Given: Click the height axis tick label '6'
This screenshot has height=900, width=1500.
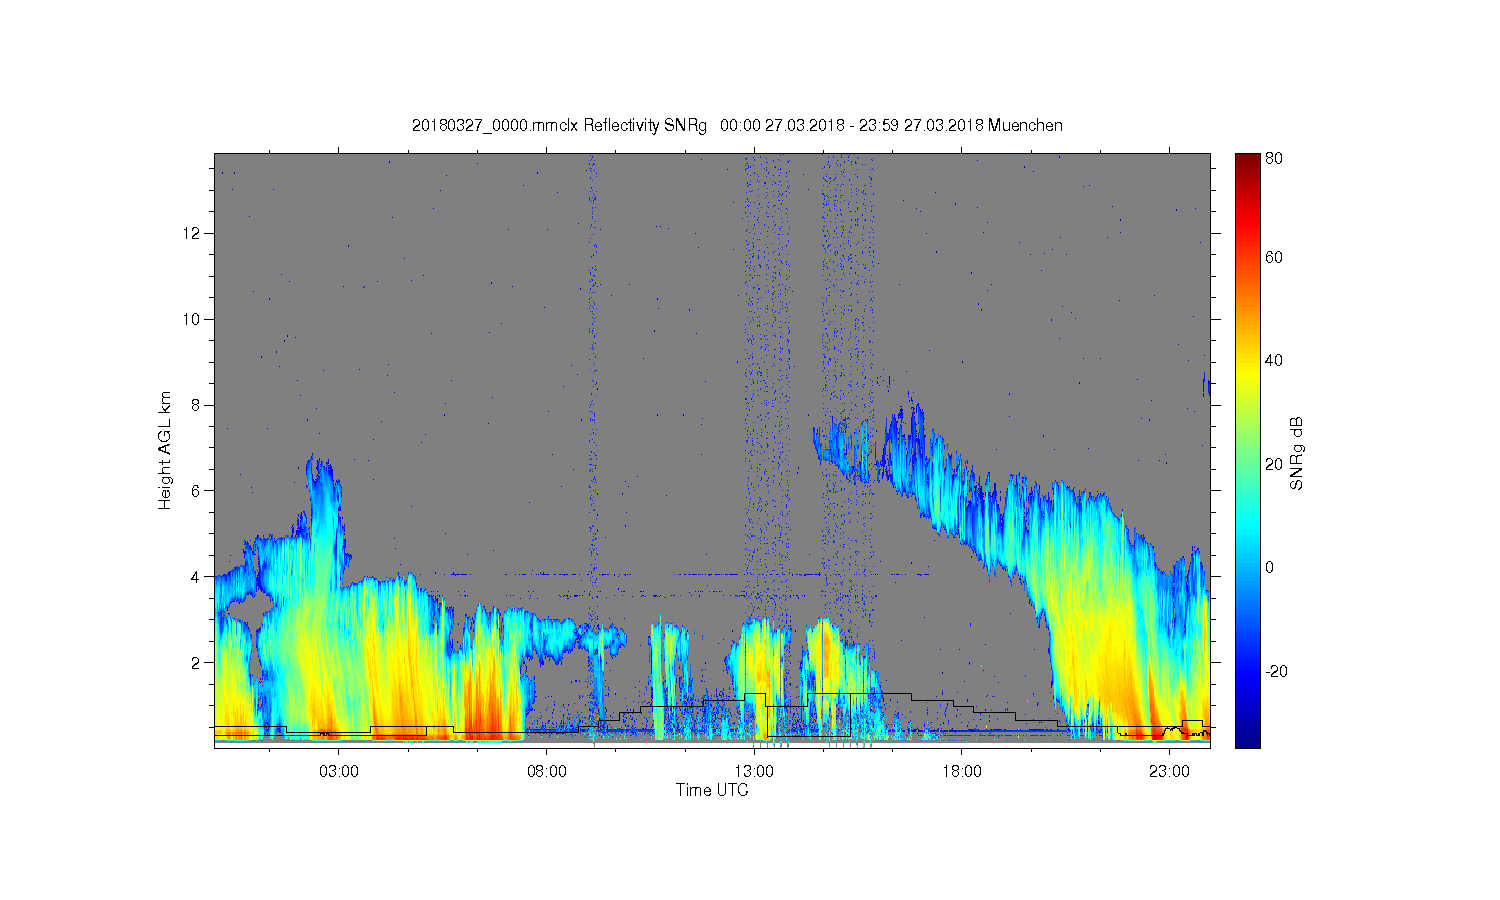Looking at the screenshot, I should (x=197, y=491).
